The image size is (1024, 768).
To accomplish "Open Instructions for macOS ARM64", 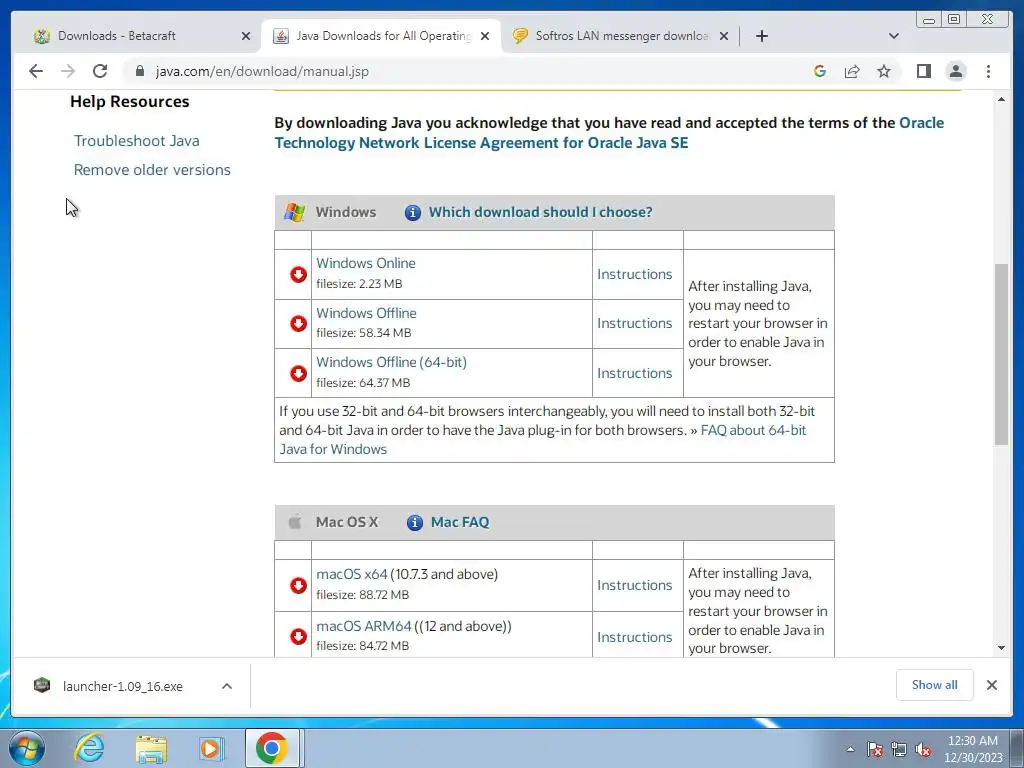I will click(634, 637).
